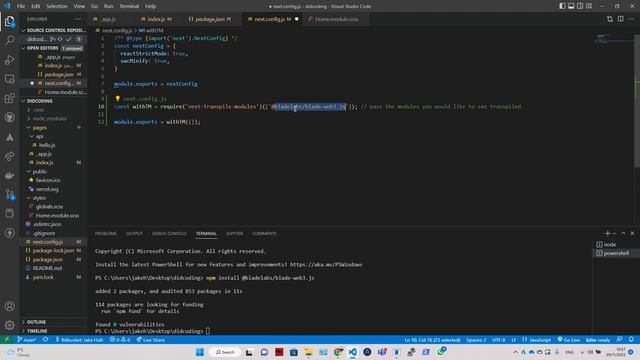Open editor More Actions ellipsis
640x360 pixels.
tap(631, 19)
